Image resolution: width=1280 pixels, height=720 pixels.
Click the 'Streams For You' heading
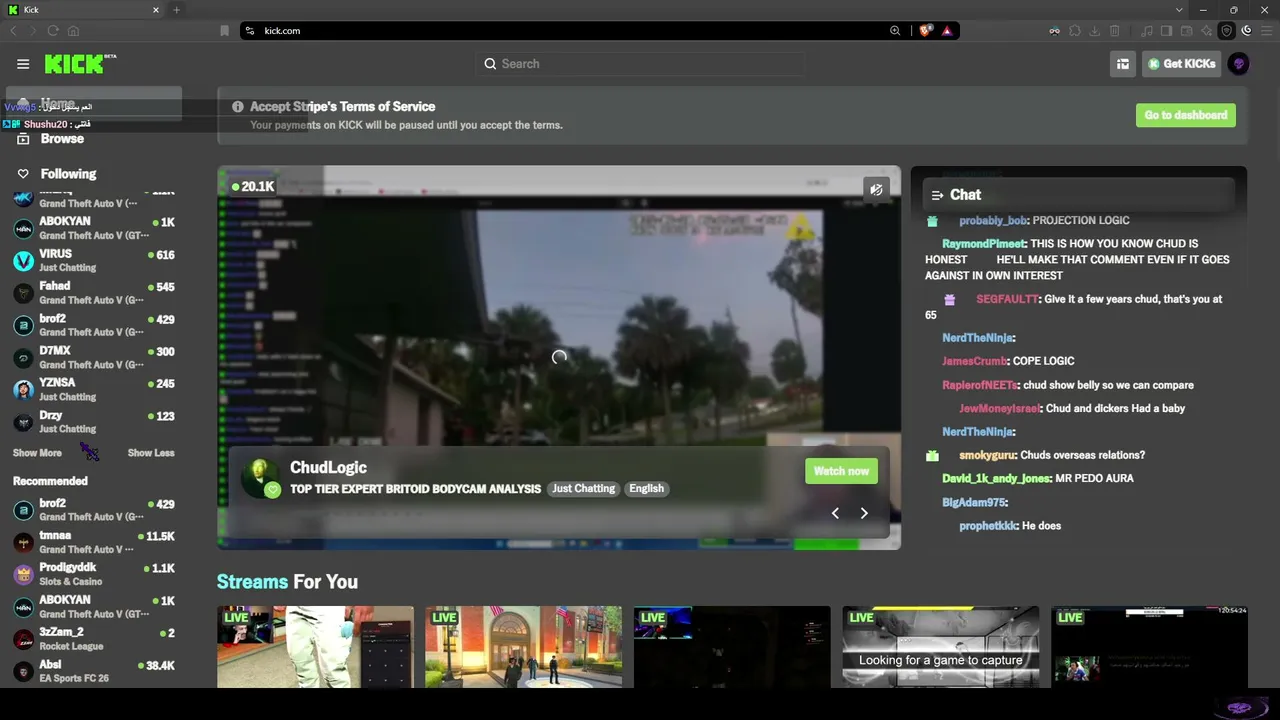(x=287, y=582)
